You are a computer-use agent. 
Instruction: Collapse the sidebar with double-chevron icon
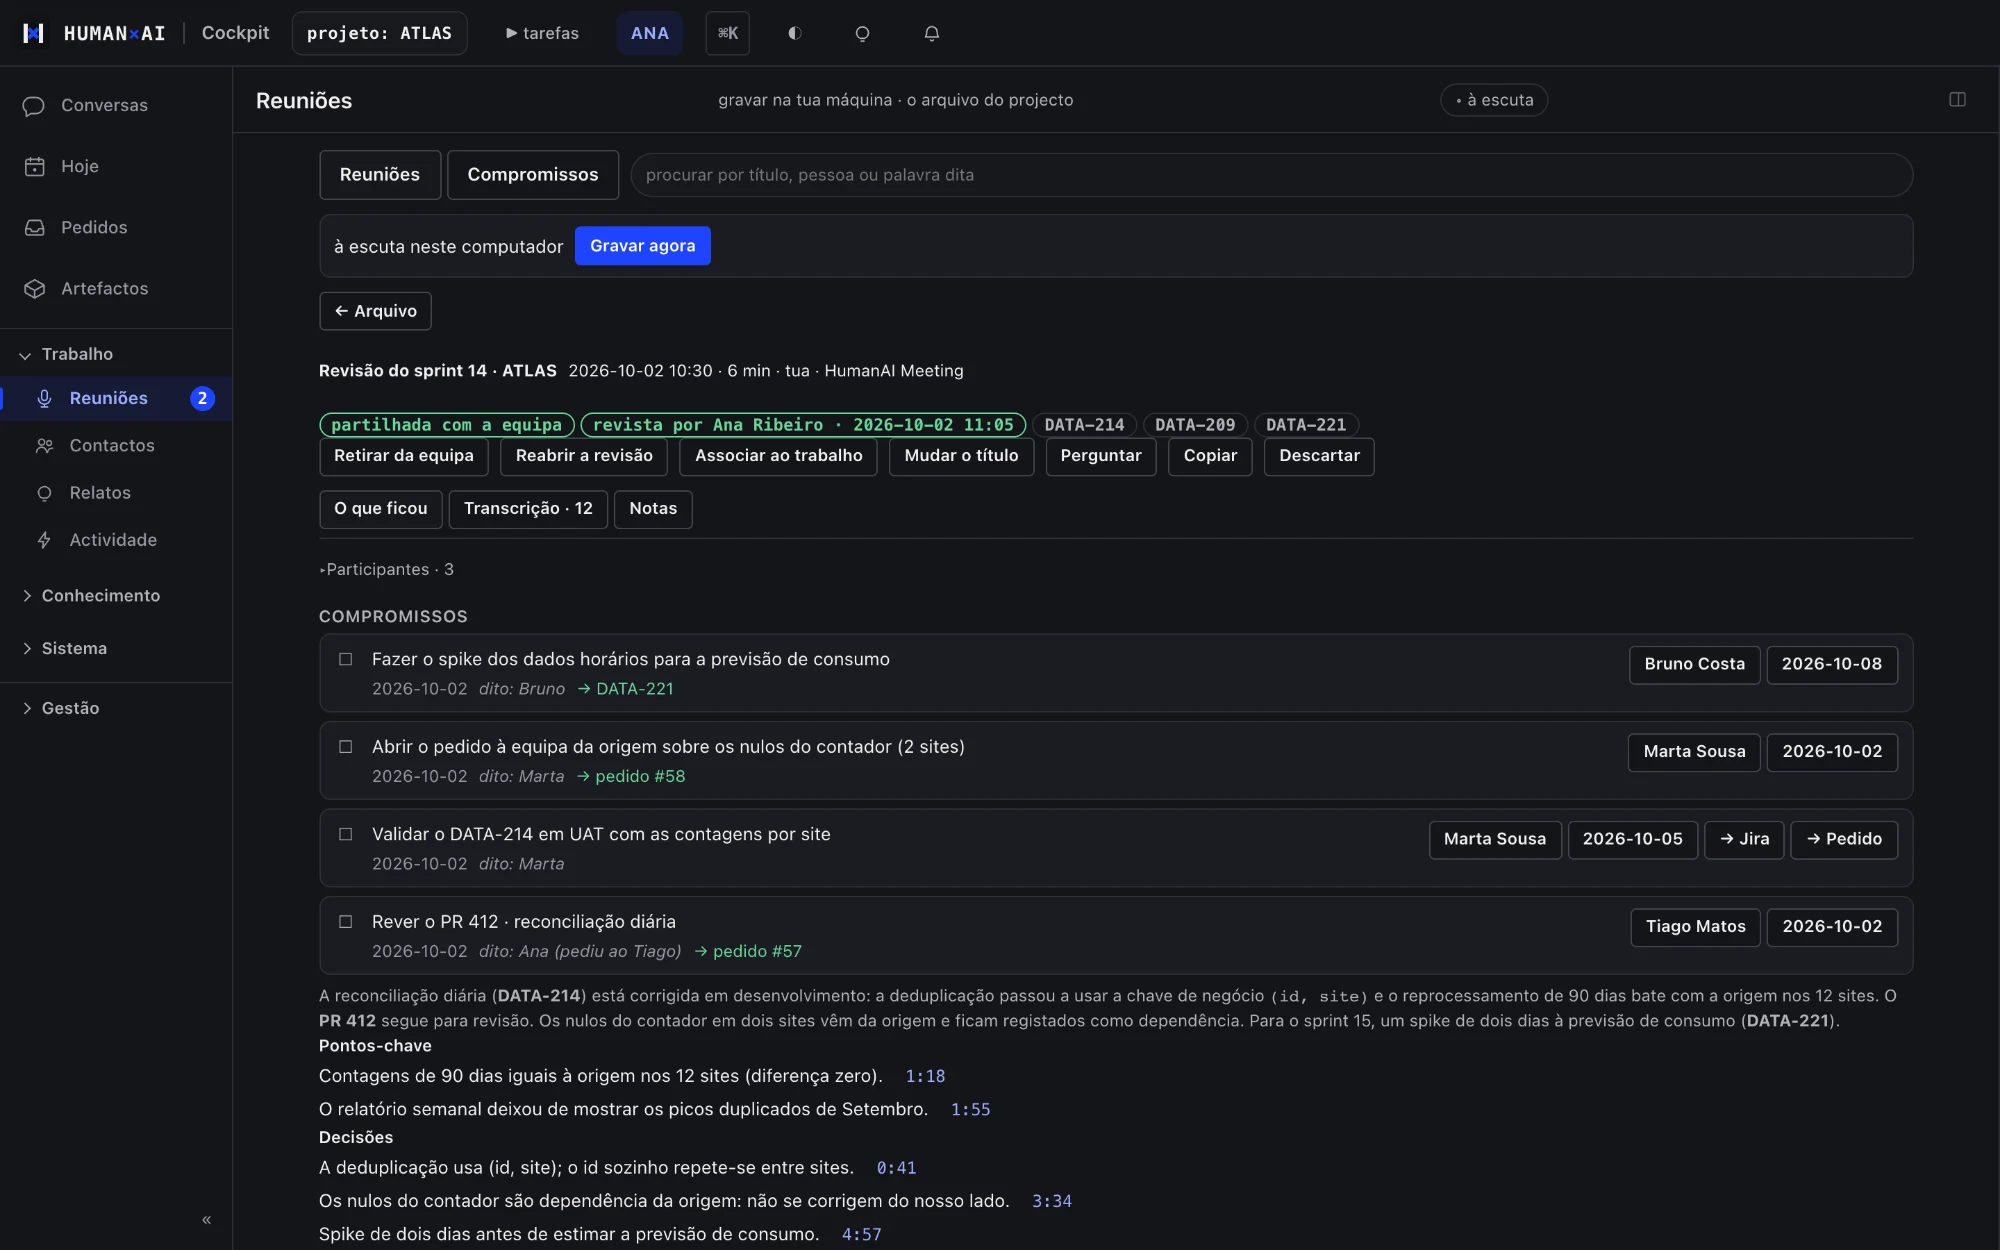[206, 1220]
